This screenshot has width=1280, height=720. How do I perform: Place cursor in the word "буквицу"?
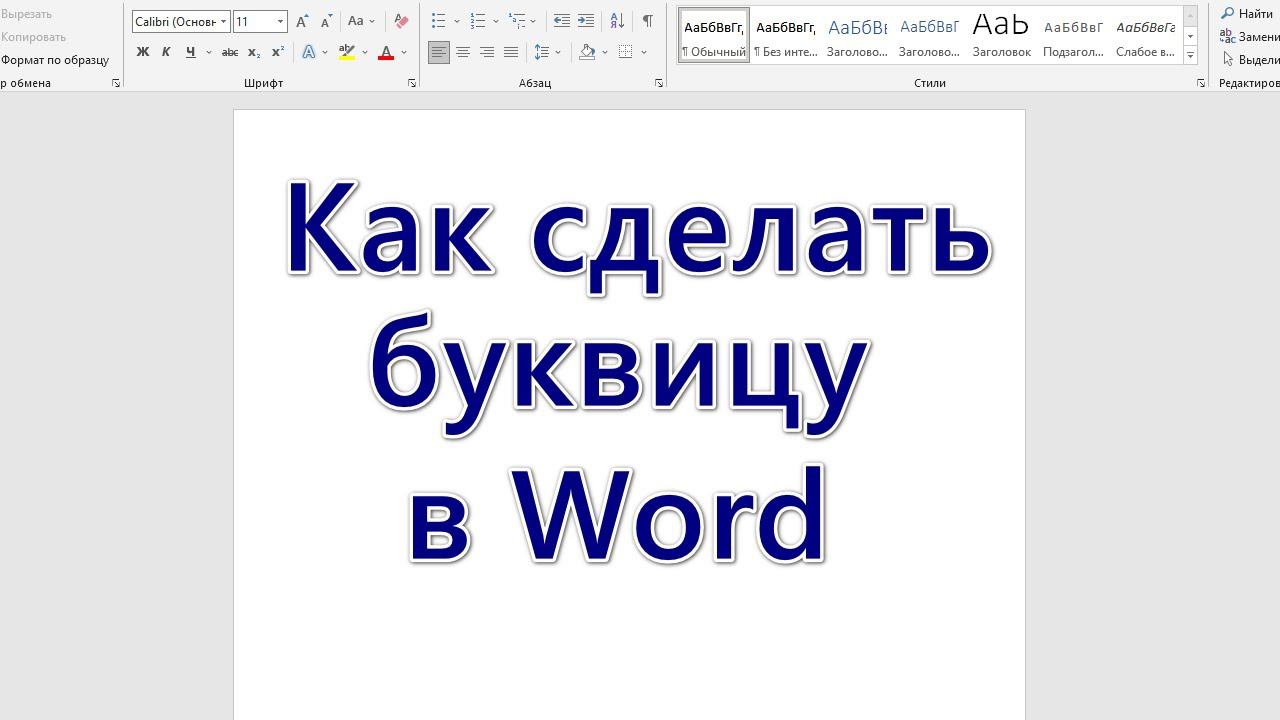(x=618, y=375)
